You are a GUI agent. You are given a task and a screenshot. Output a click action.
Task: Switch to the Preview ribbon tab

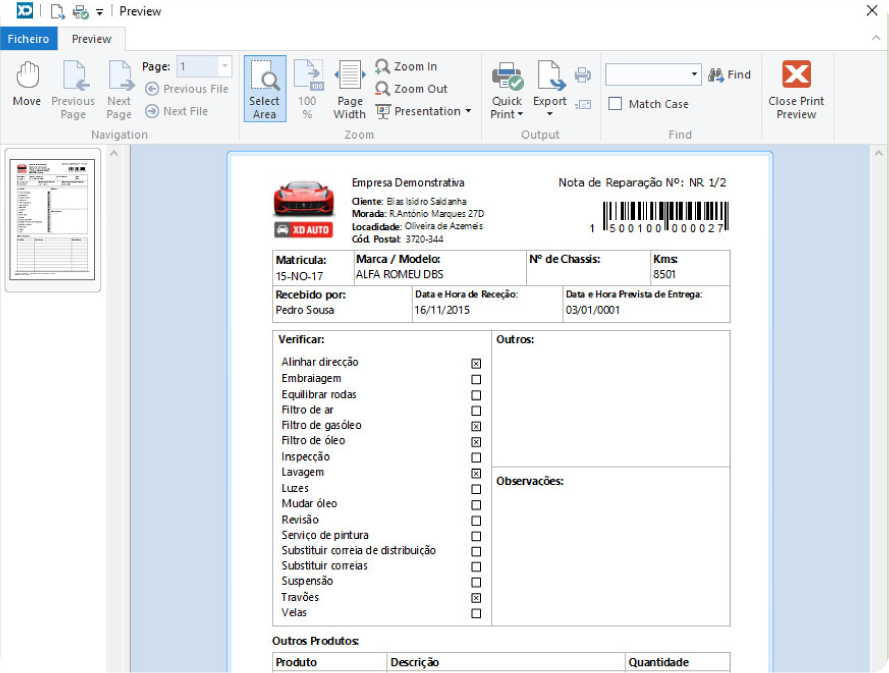pyautogui.click(x=91, y=39)
